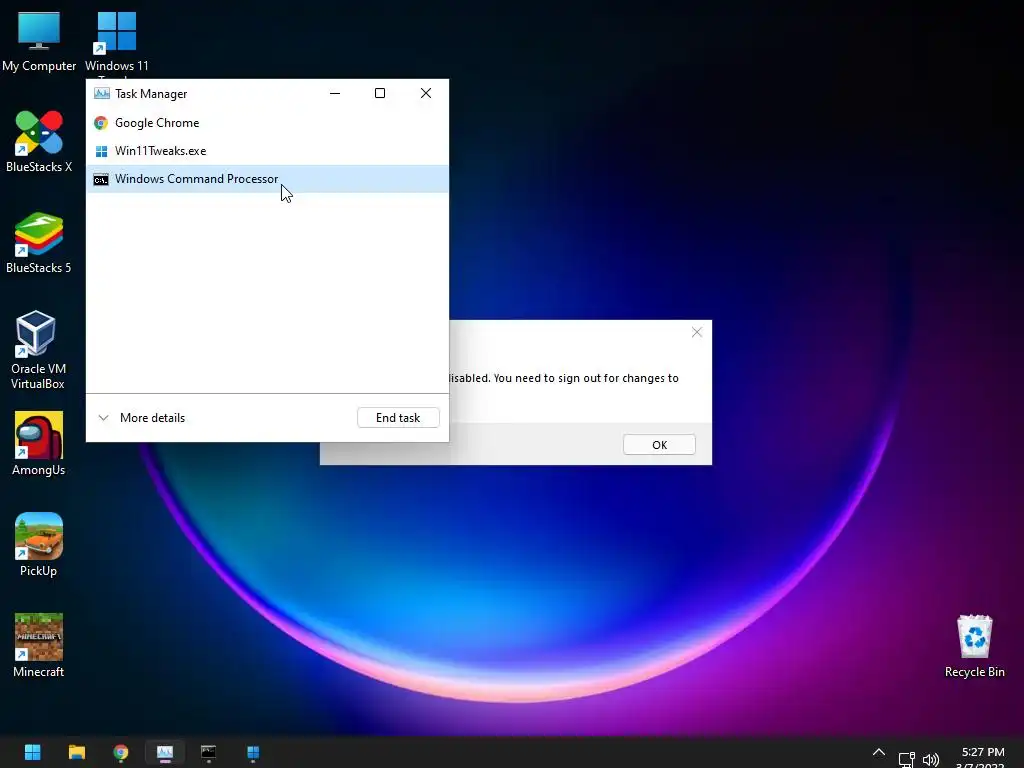Image resolution: width=1024 pixels, height=768 pixels.
Task: Close the Task Manager window
Action: click(426, 93)
